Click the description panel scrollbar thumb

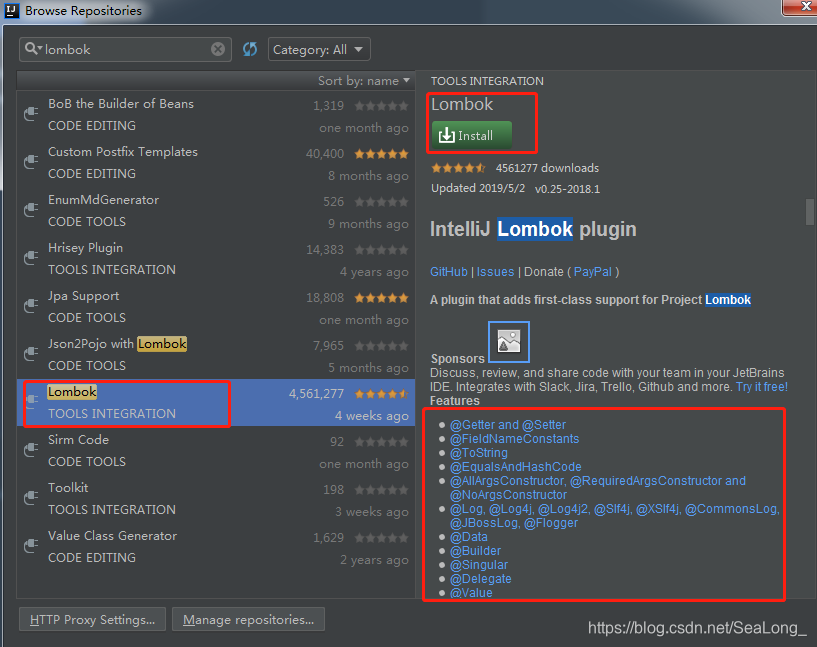[x=810, y=211]
